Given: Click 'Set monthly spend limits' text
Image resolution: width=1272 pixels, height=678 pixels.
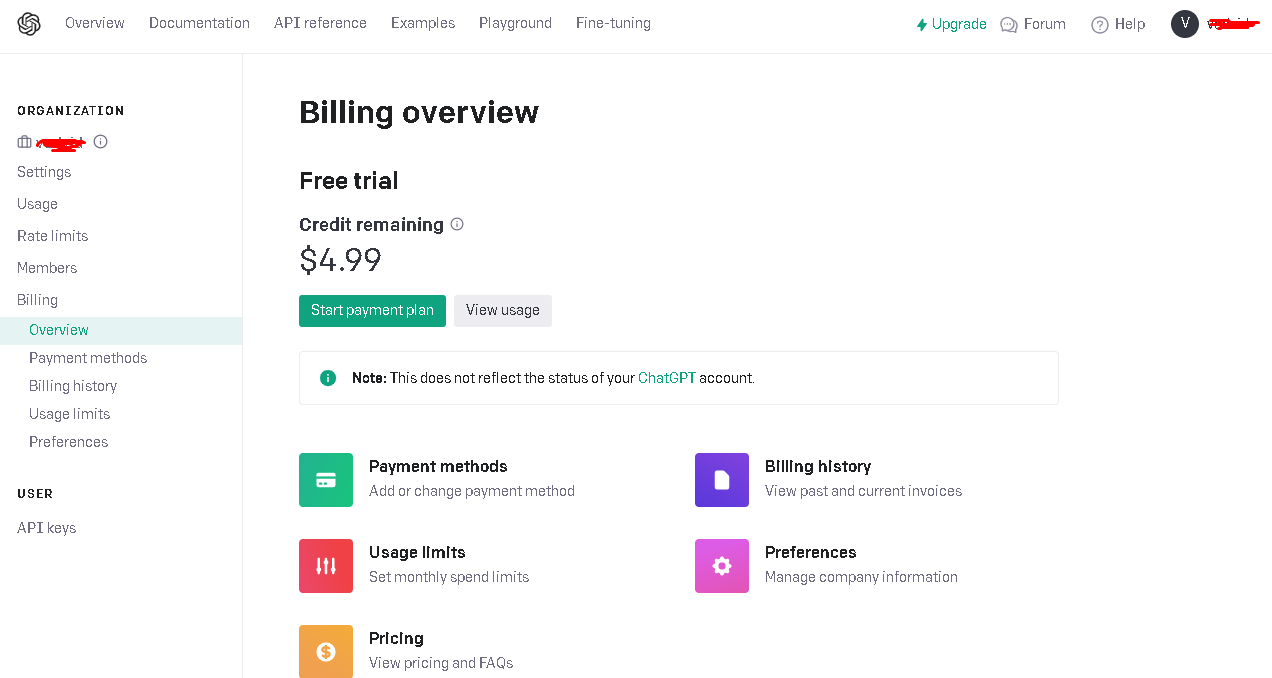Looking at the screenshot, I should coord(449,577).
